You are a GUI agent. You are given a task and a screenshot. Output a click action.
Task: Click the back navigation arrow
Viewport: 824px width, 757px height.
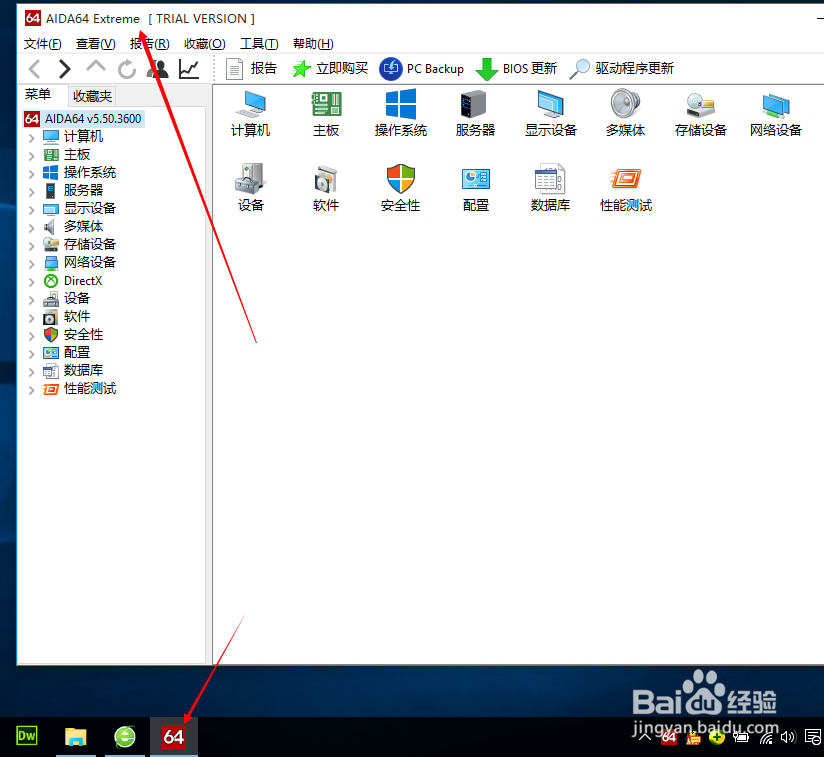(x=35, y=69)
